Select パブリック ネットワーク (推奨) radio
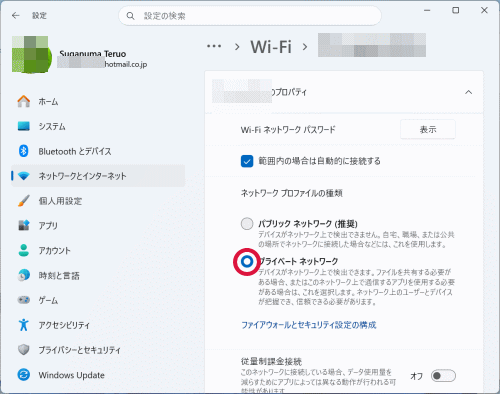The width and height of the screenshot is (500, 394). click(247, 224)
